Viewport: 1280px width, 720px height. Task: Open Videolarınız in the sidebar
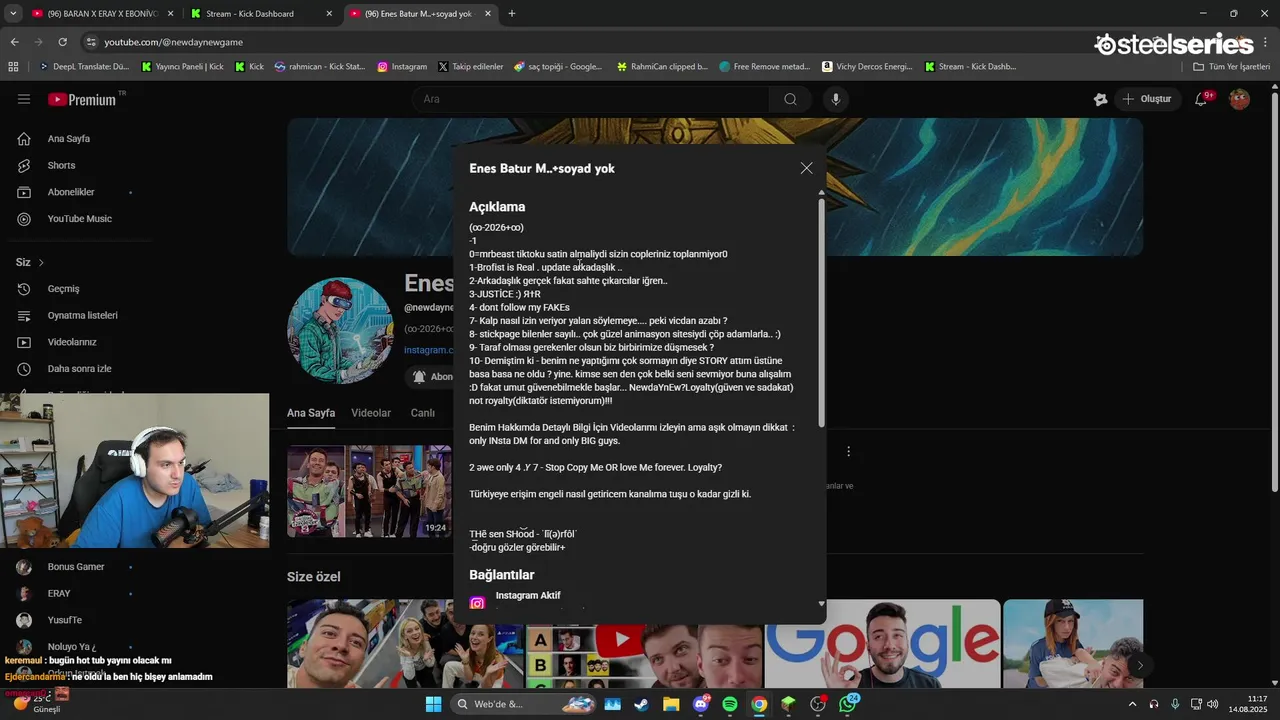pyautogui.click(x=72, y=342)
